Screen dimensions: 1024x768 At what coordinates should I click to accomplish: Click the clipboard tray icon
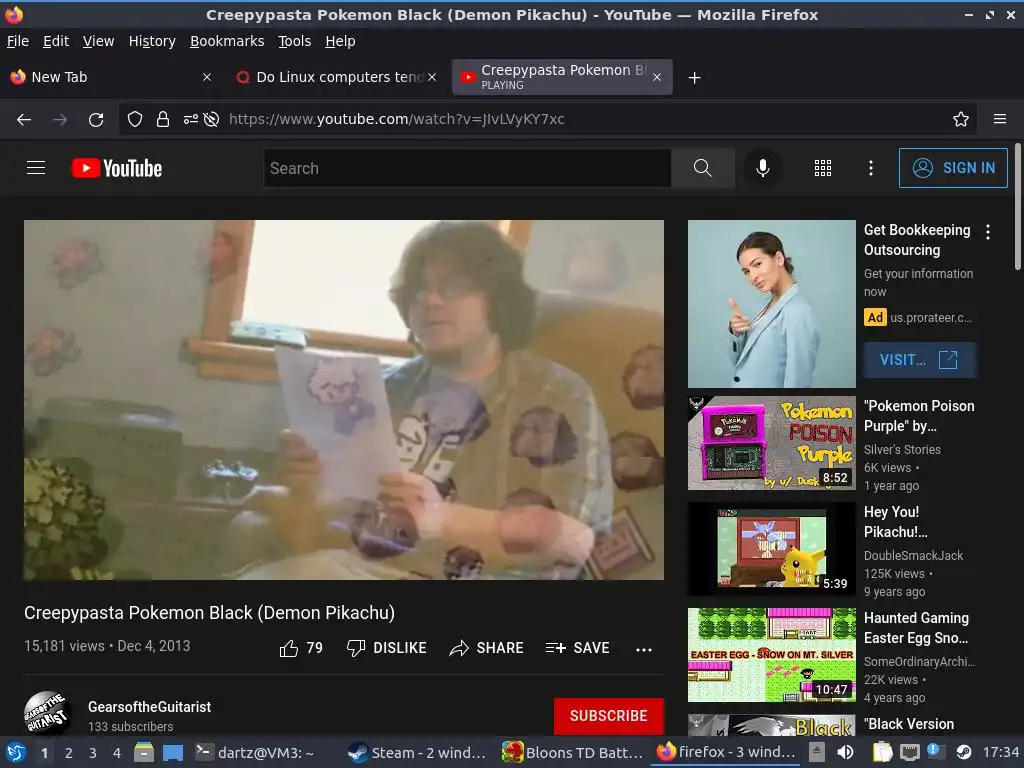[882, 752]
